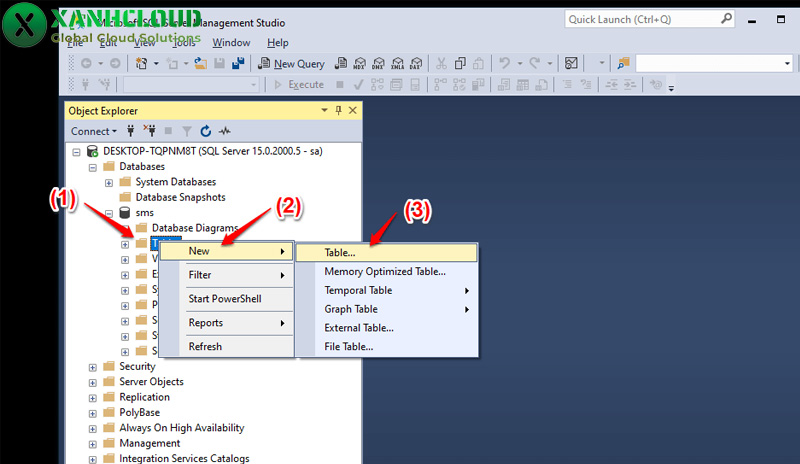This screenshot has width=800, height=464.
Task: Expand the Security folder
Action: pyautogui.click(x=92, y=367)
